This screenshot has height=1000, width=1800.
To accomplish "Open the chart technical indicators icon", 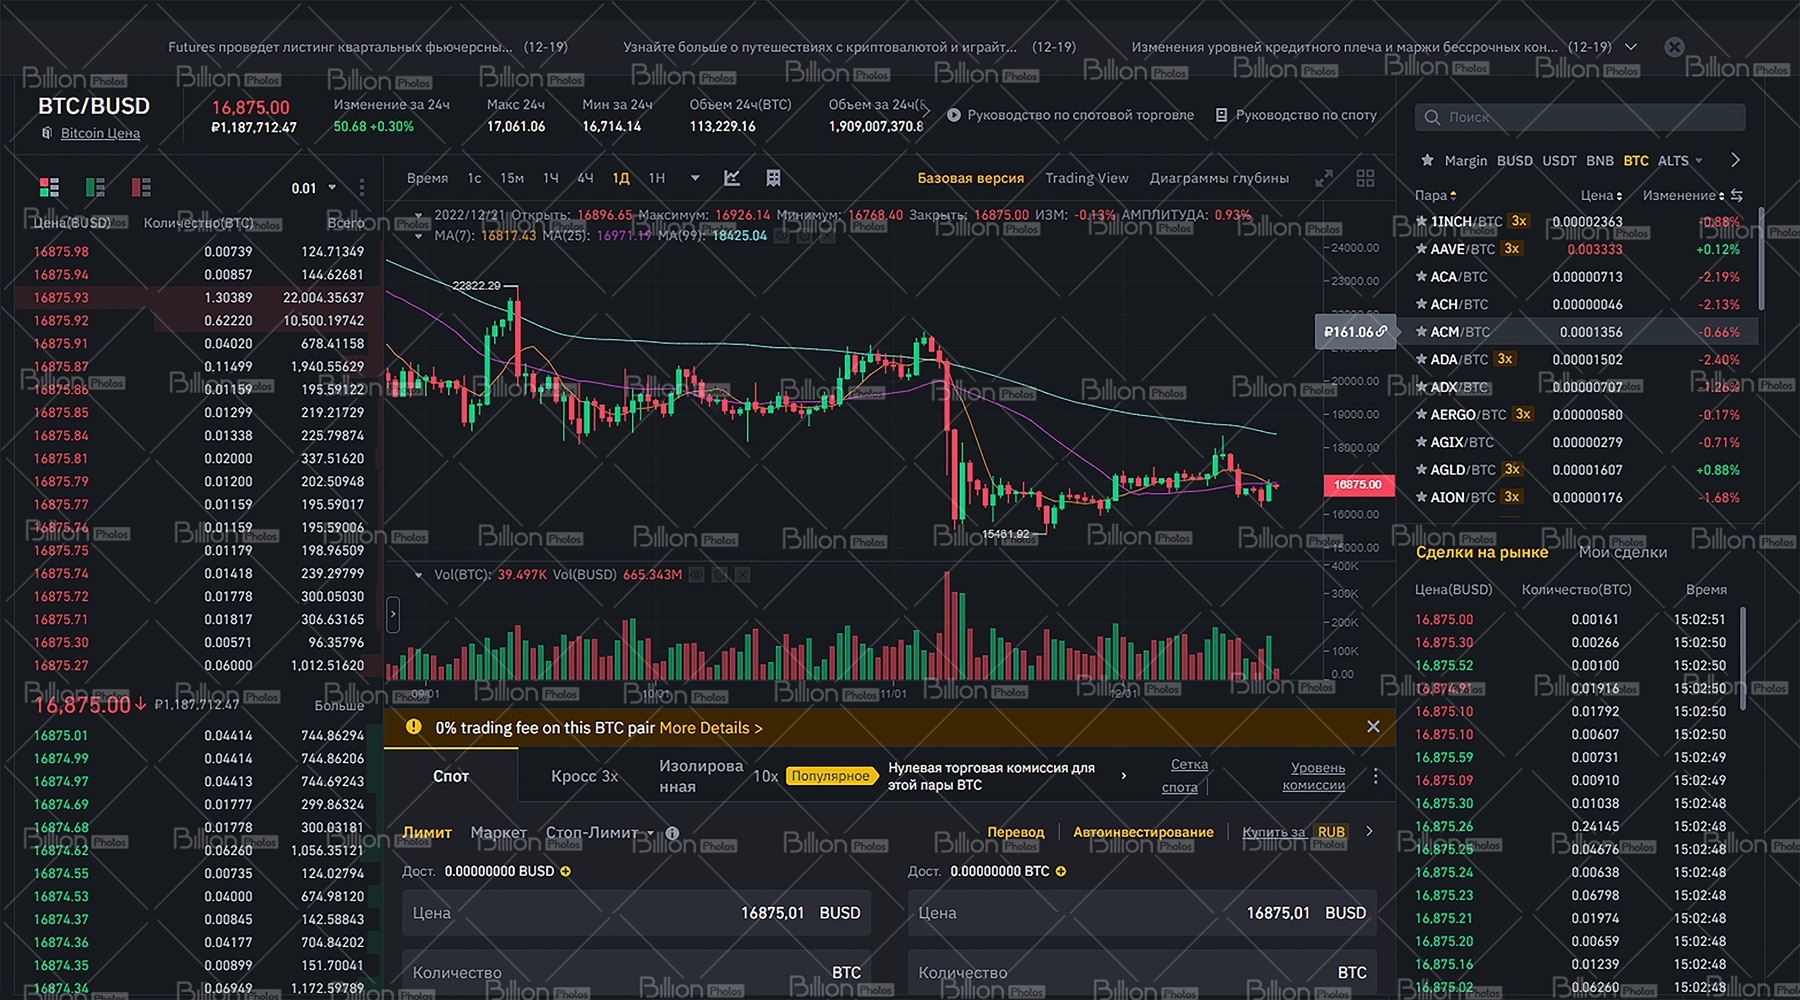I will click(732, 178).
